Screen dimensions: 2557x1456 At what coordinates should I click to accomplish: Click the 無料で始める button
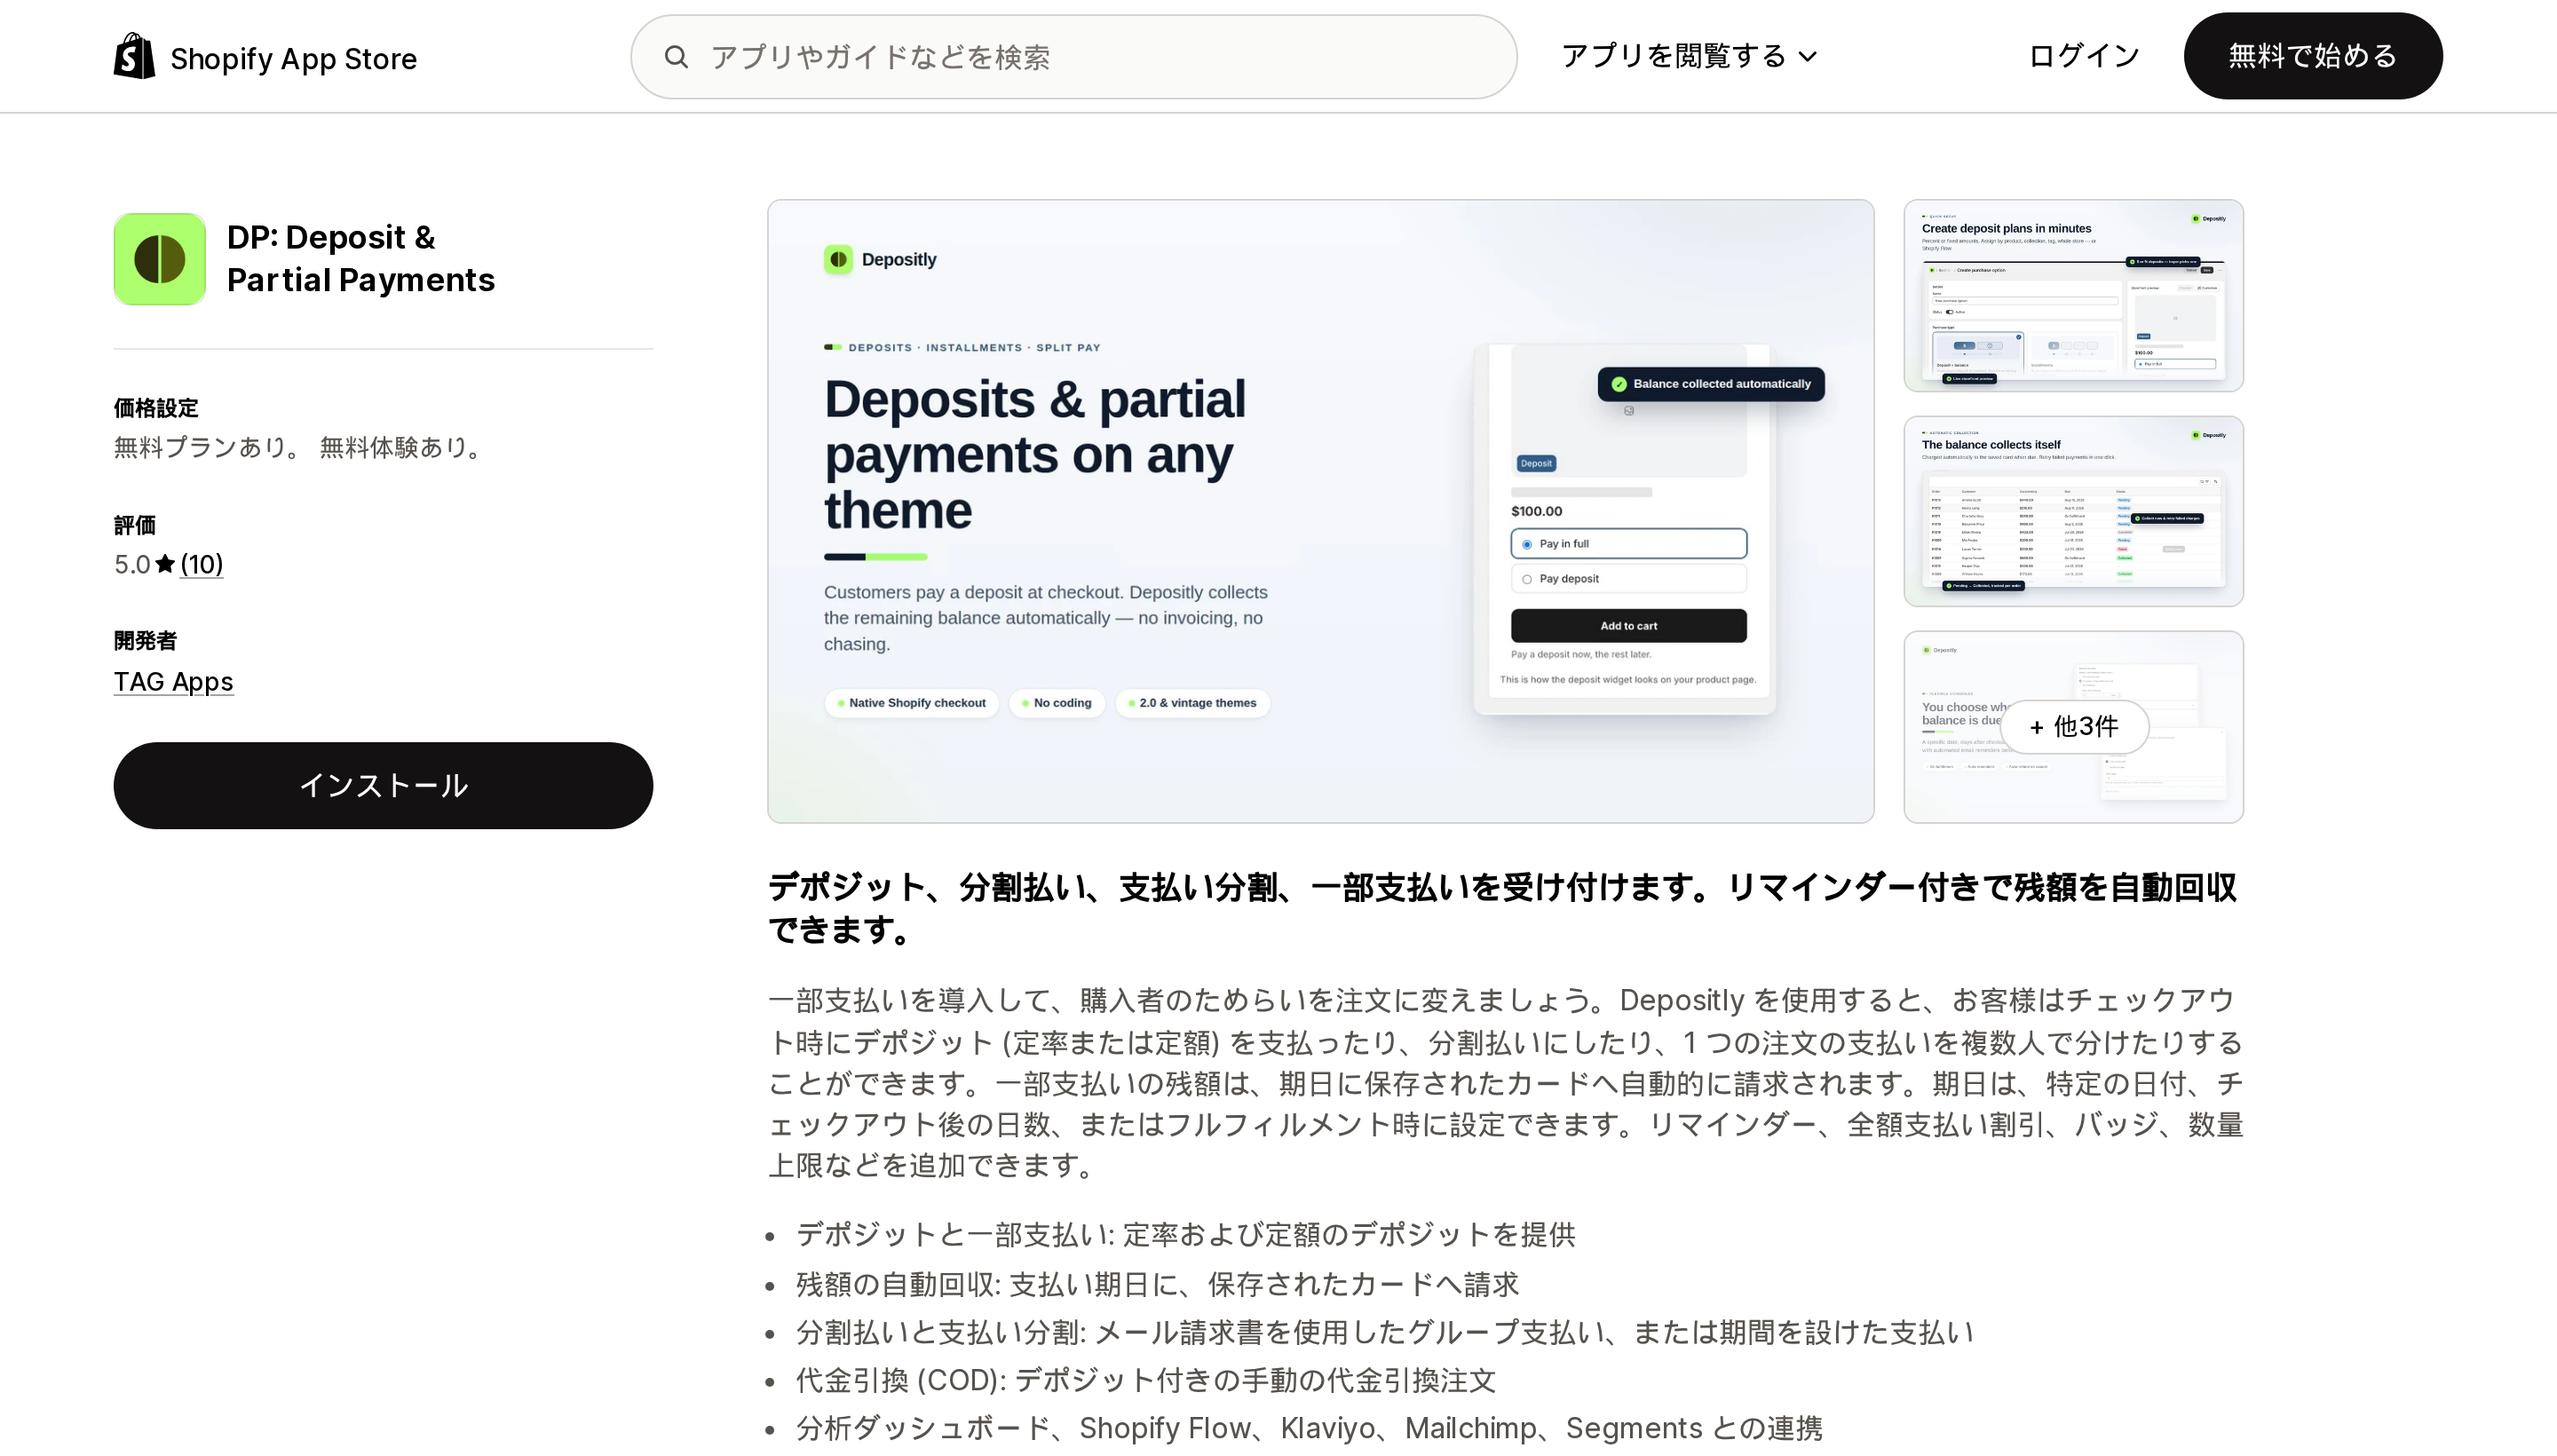[x=2313, y=56]
